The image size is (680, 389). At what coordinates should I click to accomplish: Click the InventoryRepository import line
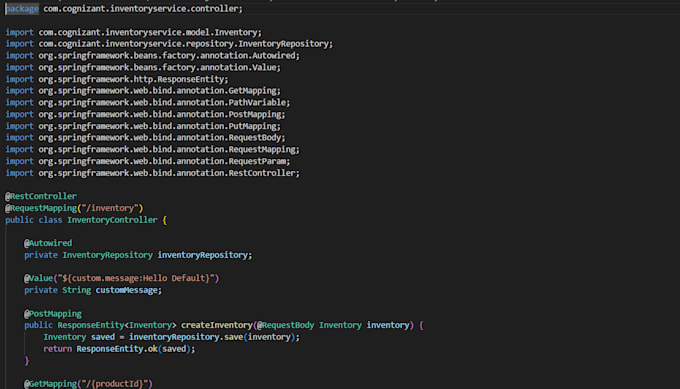169,44
